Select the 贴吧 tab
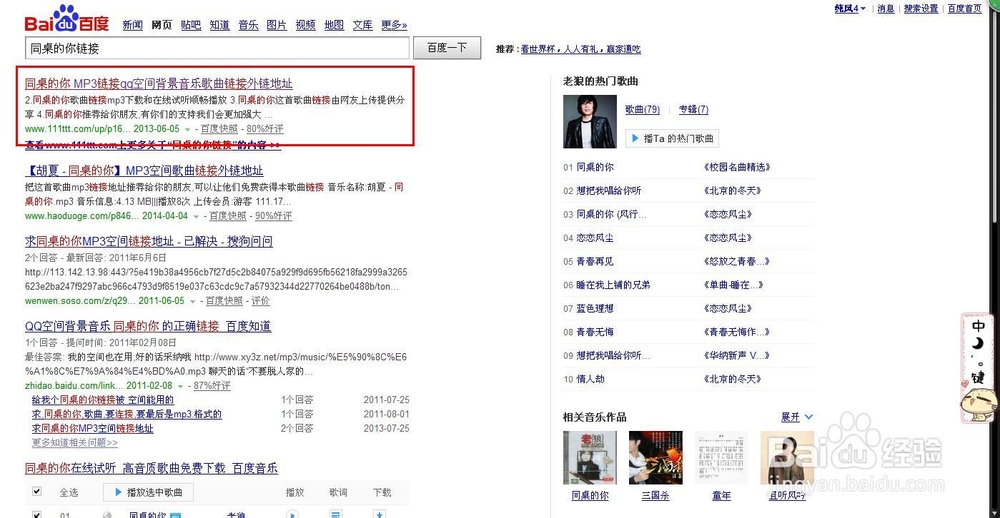The width and height of the screenshot is (1000, 518). (191, 25)
